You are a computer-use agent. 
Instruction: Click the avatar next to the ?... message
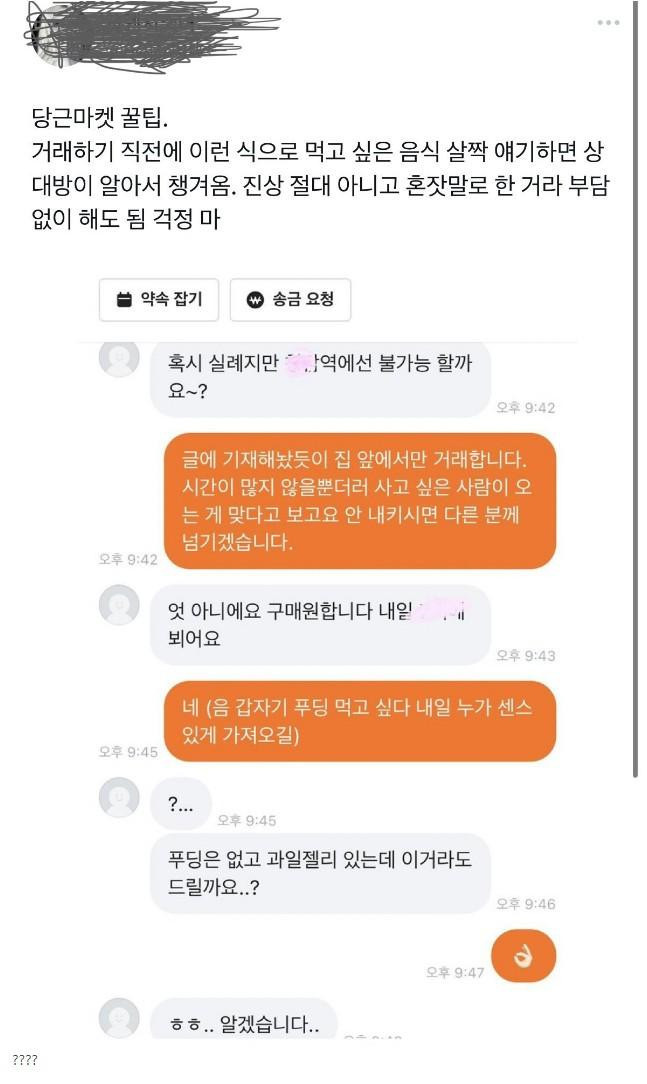click(120, 797)
